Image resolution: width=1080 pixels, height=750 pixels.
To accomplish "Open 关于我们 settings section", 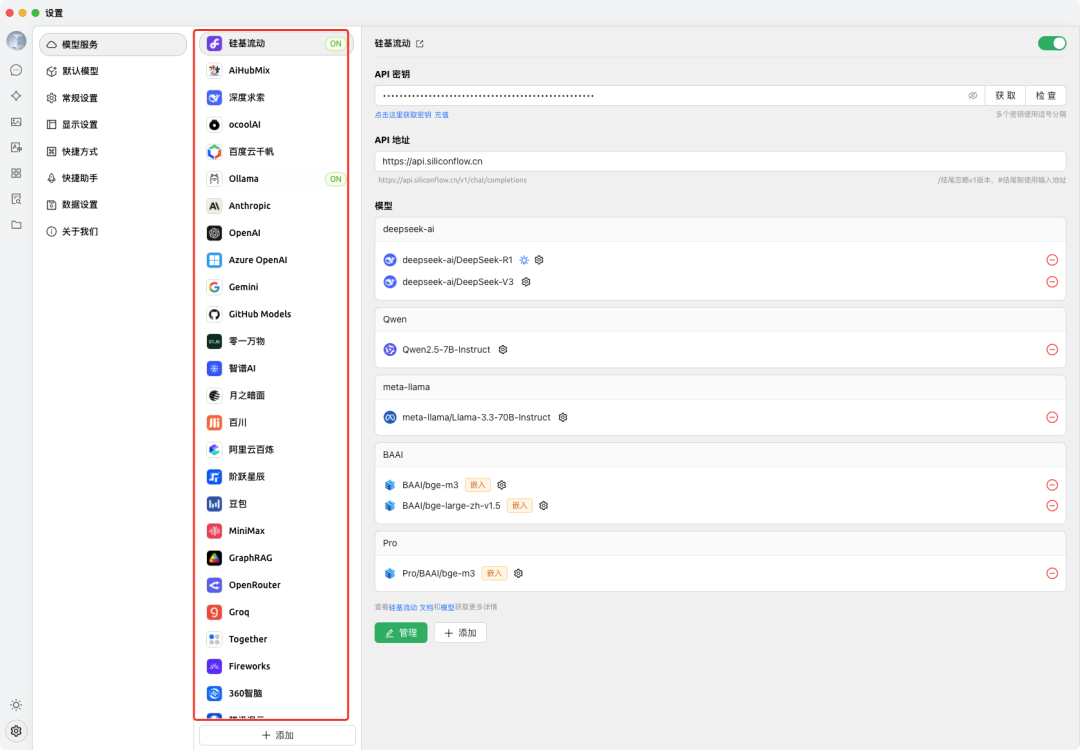I will click(x=113, y=231).
